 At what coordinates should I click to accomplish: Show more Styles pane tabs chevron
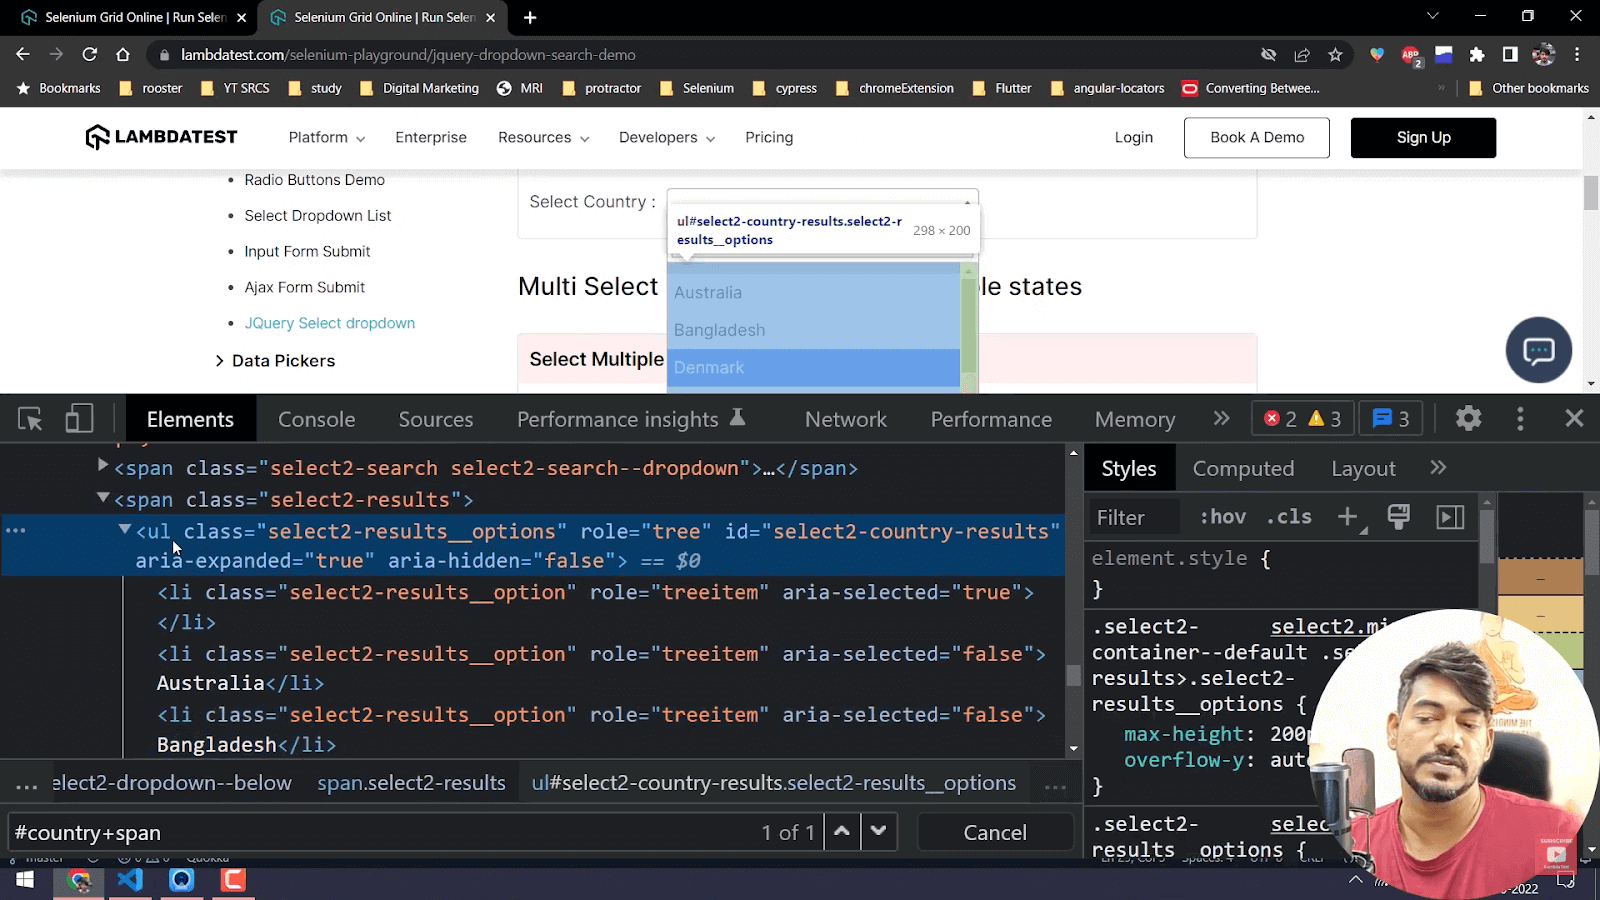1438,468
